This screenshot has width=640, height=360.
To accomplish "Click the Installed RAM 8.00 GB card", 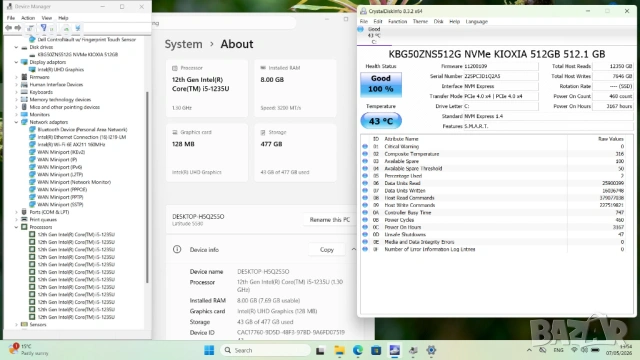I will (296, 88).
